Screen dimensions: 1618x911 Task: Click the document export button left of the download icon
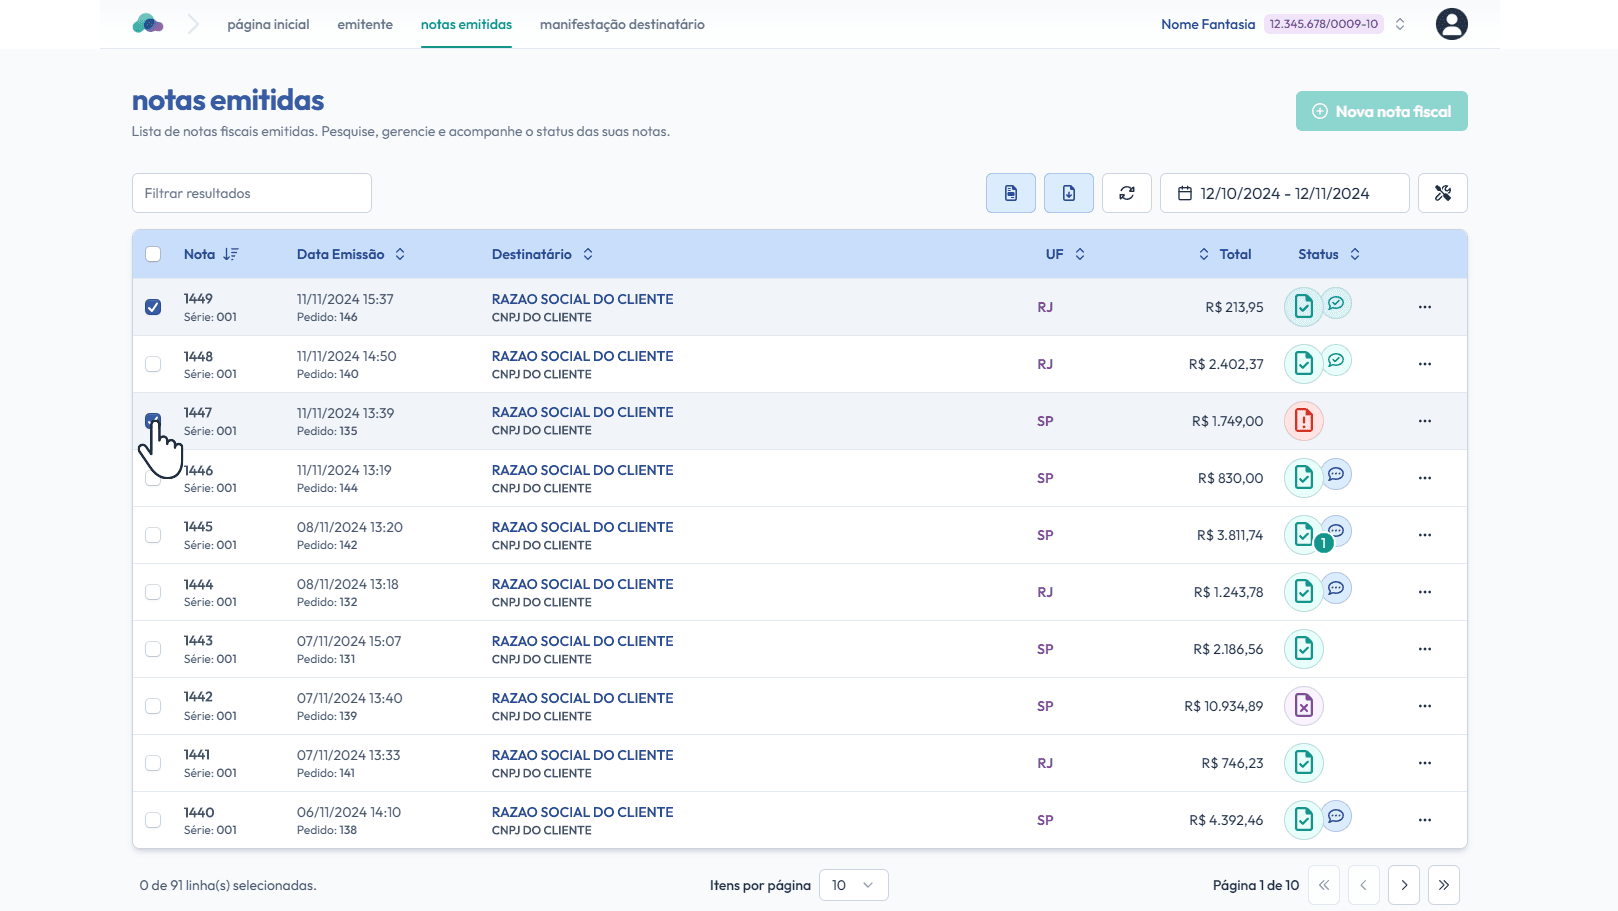1011,193
